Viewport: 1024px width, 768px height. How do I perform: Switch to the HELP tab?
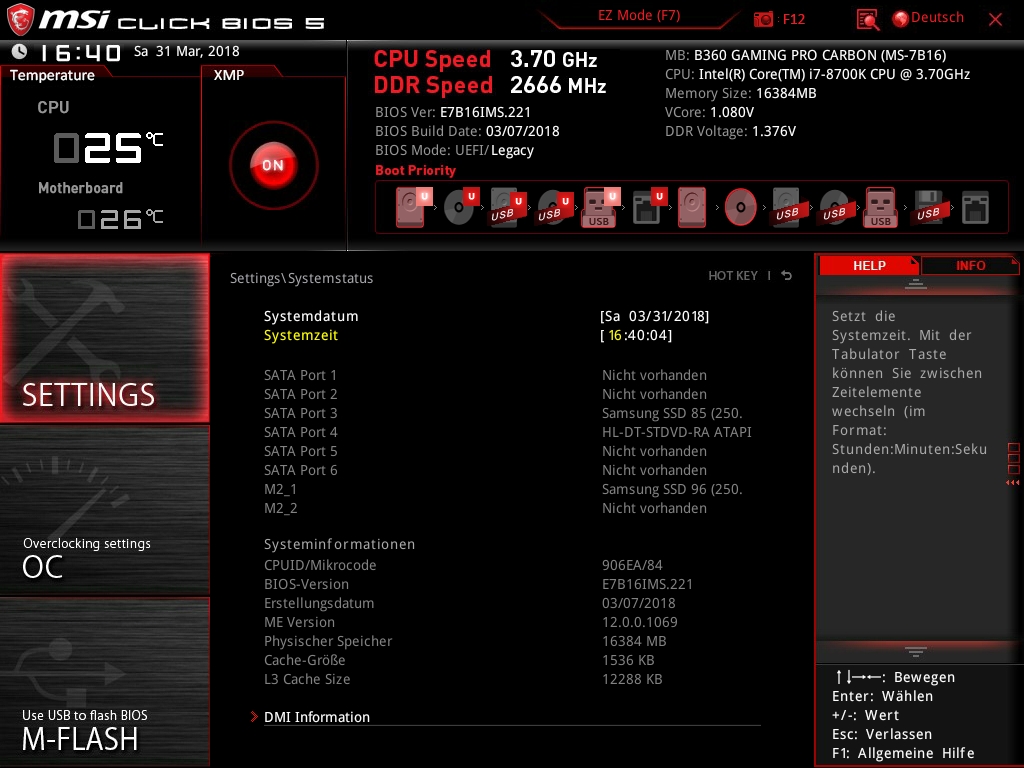pyautogui.click(x=869, y=265)
